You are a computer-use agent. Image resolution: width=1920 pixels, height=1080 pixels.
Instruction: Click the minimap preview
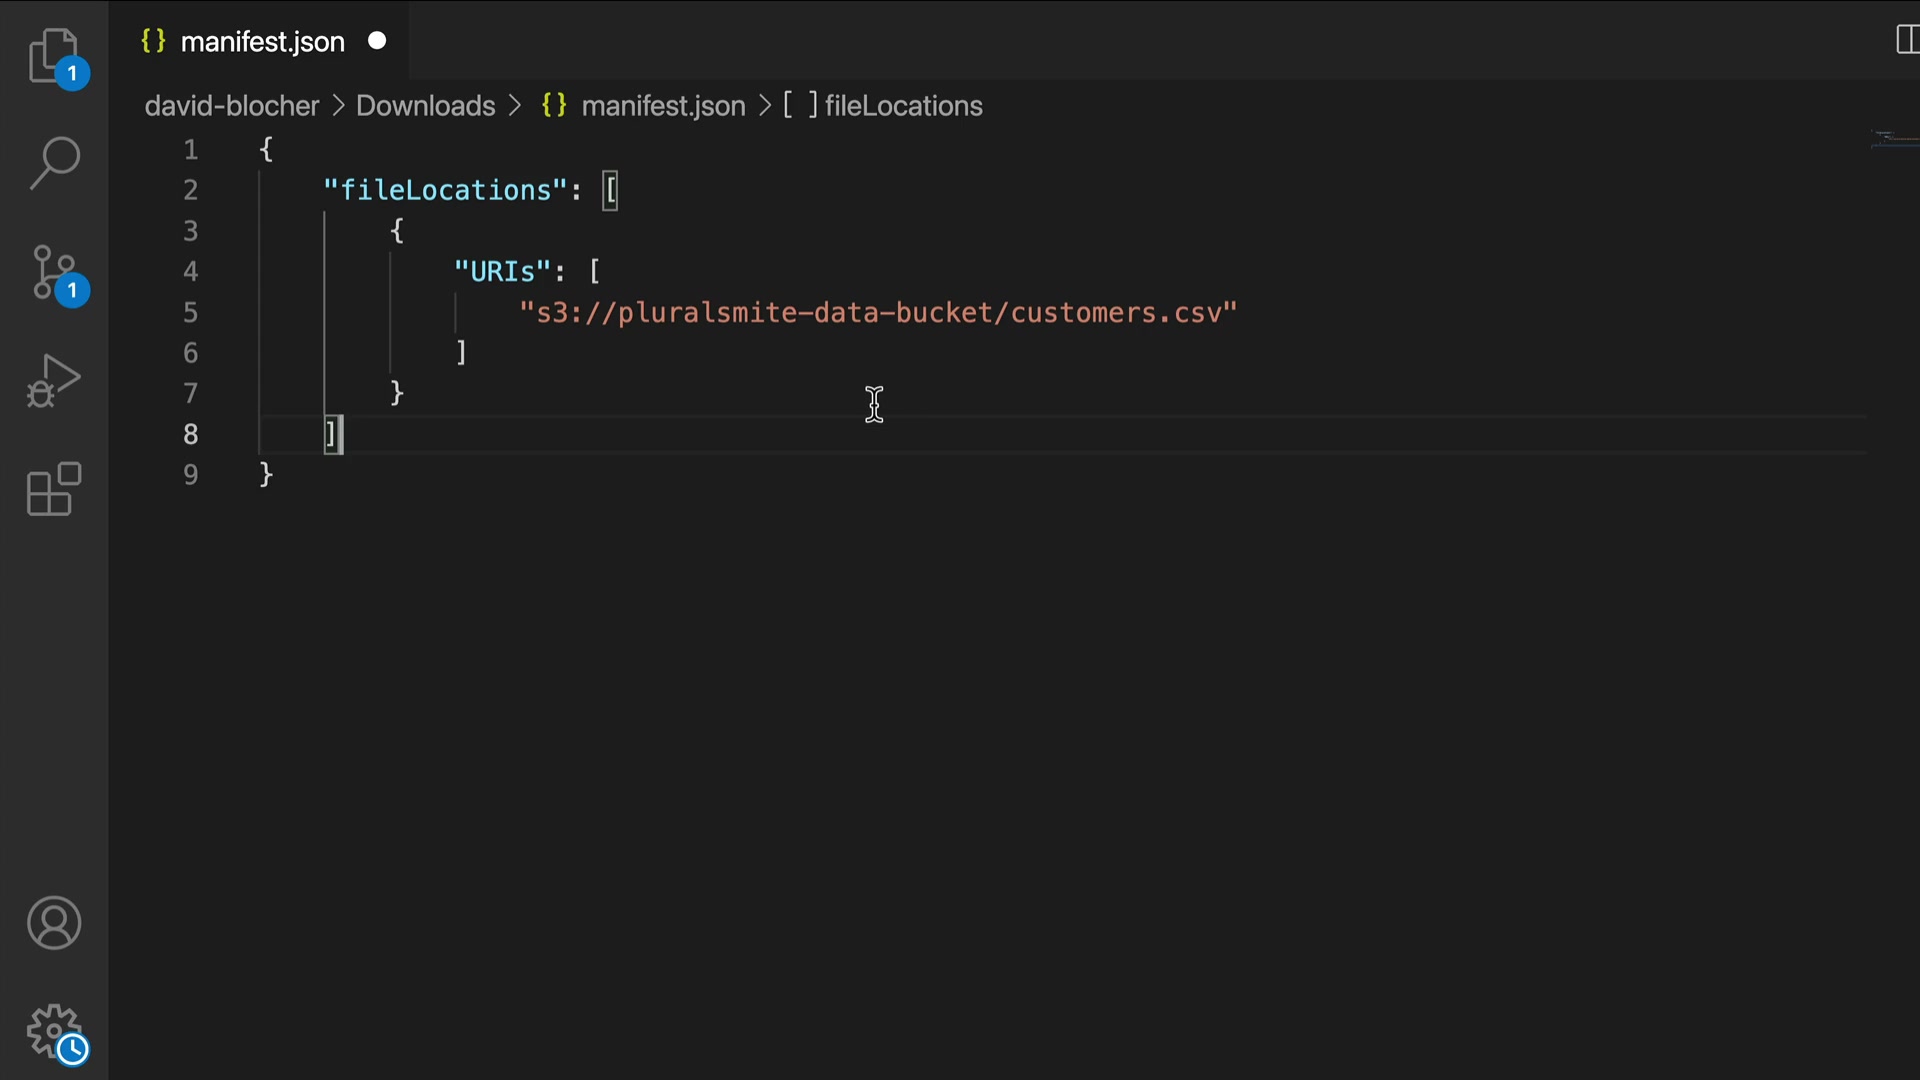1893,139
